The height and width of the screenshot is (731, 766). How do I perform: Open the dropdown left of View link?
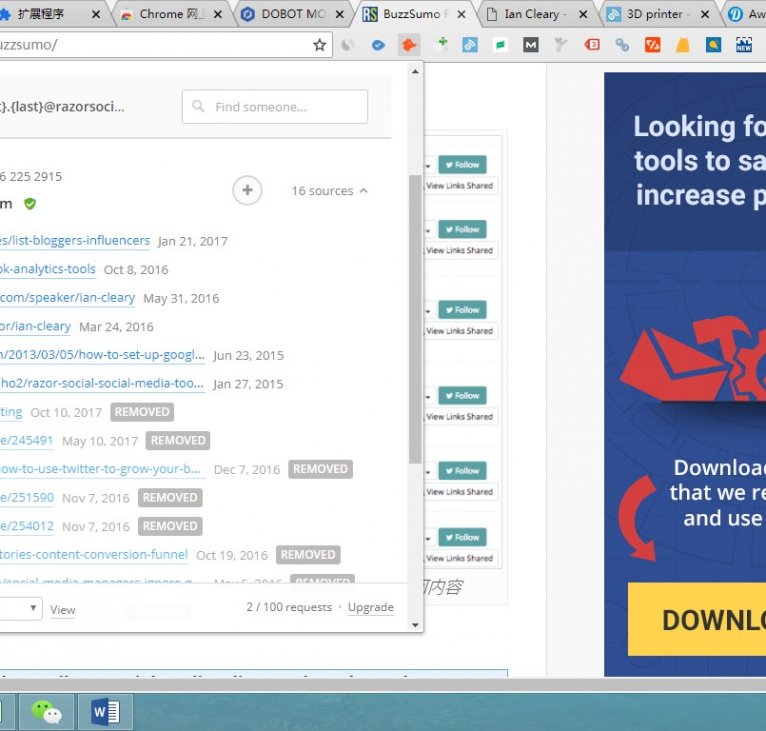[x=20, y=608]
